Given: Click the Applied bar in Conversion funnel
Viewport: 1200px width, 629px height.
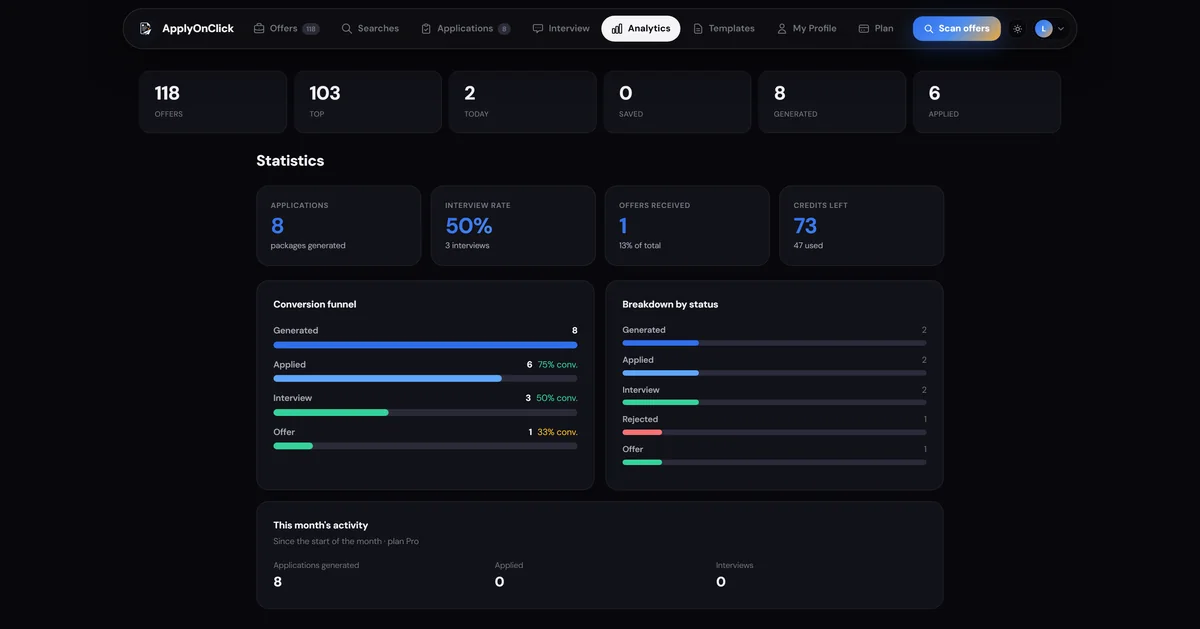Looking at the screenshot, I should [425, 379].
